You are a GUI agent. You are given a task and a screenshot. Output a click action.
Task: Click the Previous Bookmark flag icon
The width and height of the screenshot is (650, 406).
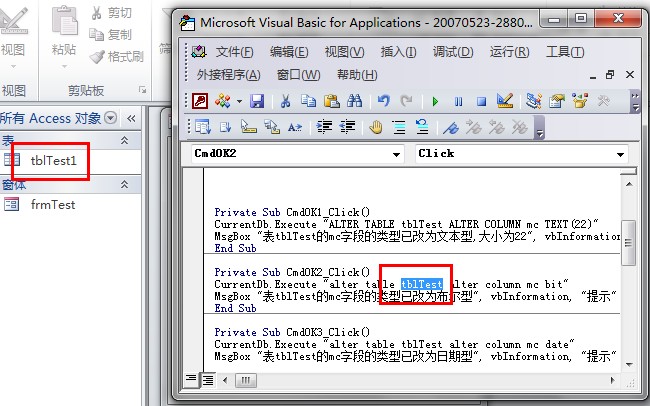(496, 127)
